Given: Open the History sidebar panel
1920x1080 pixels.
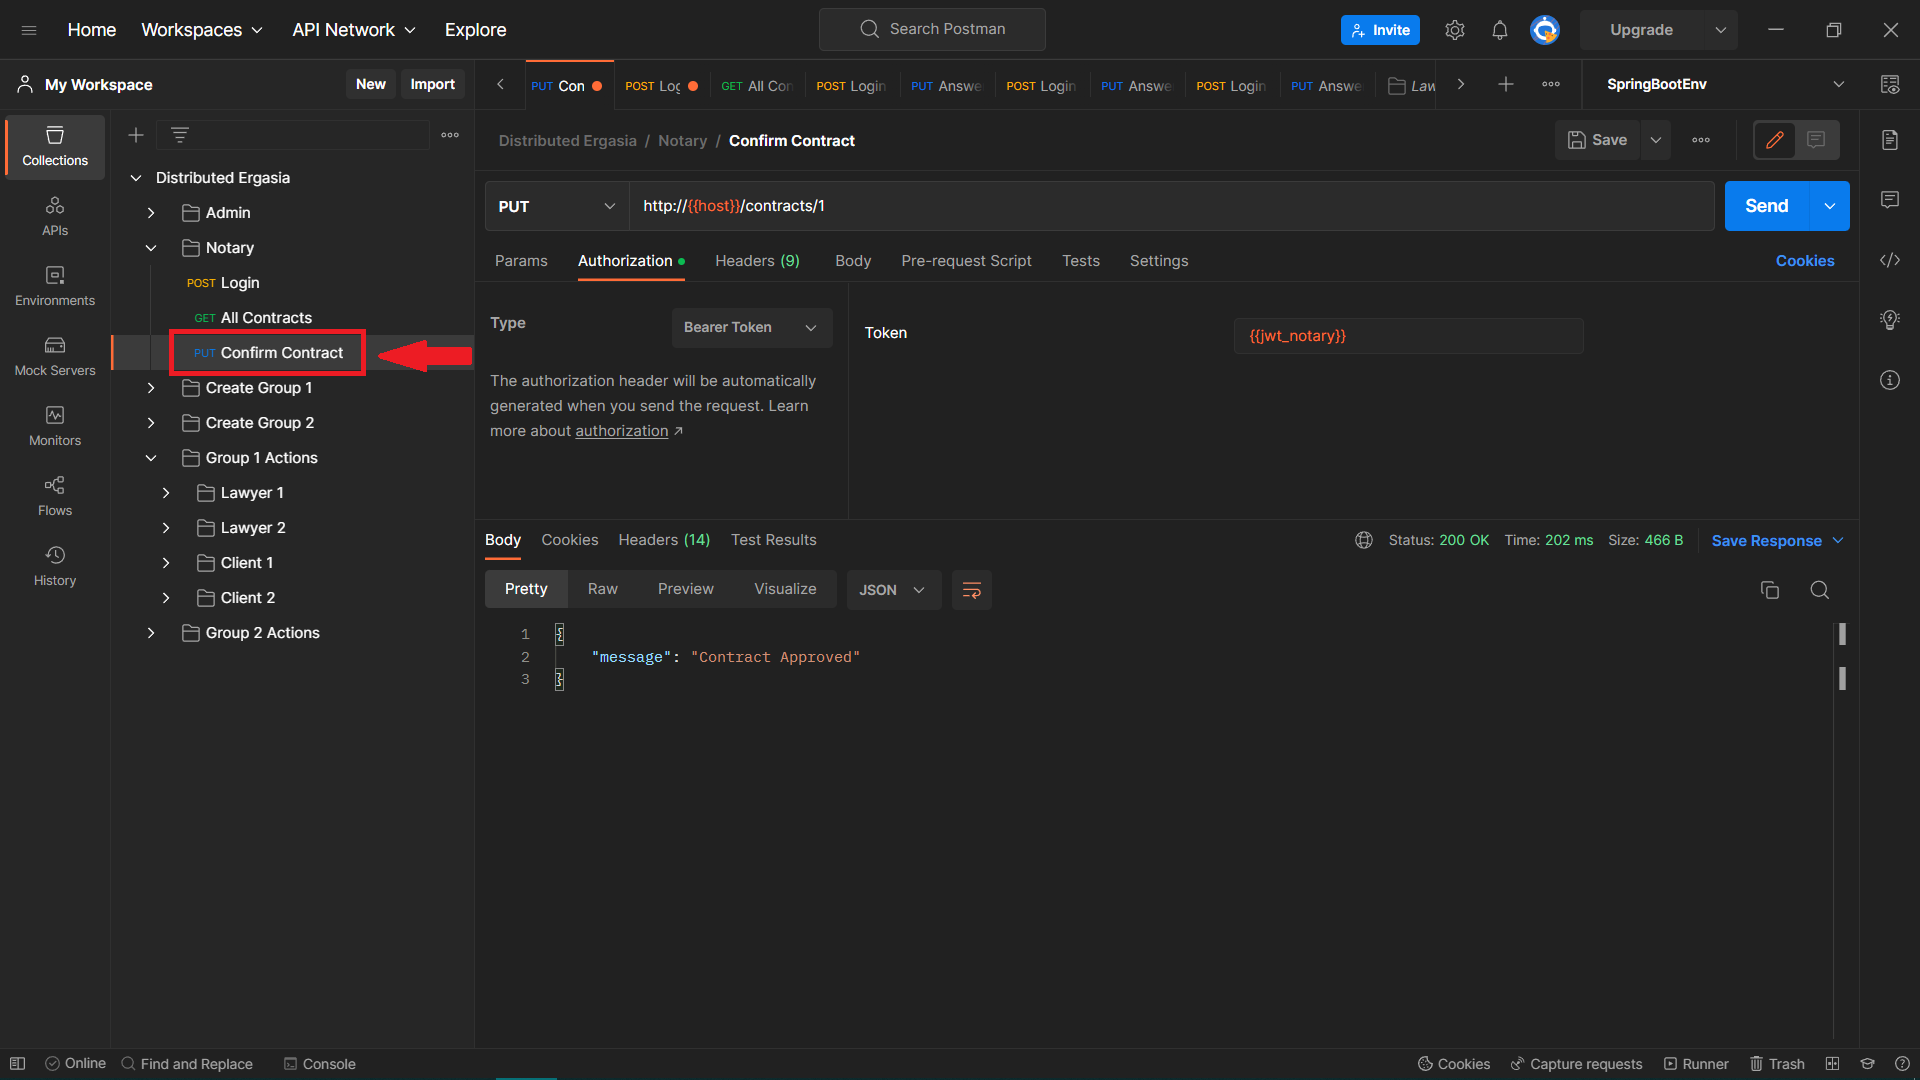Looking at the screenshot, I should tap(55, 567).
